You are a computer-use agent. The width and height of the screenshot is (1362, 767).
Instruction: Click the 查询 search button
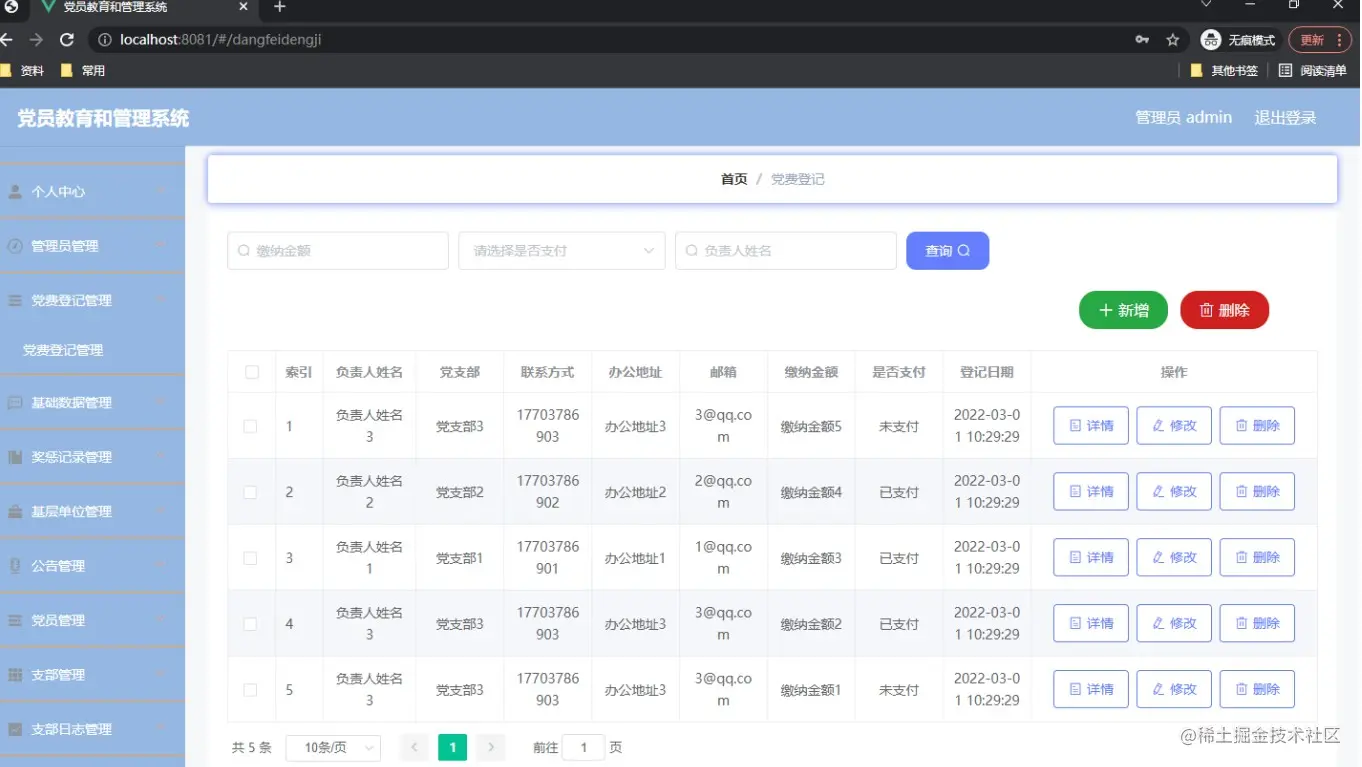click(x=947, y=251)
